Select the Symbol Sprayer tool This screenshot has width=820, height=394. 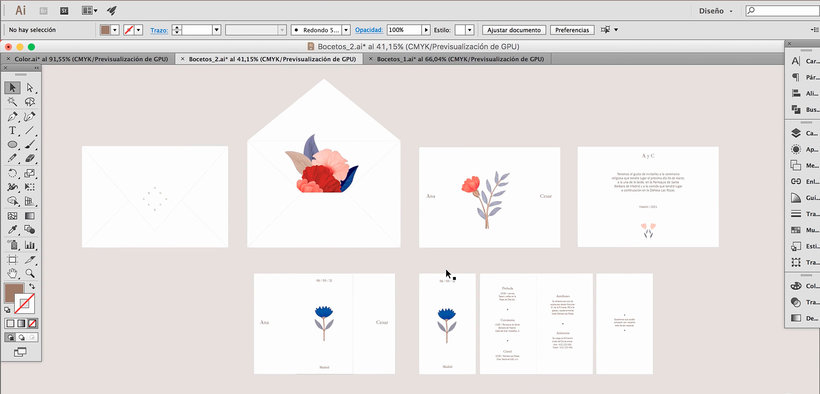point(13,244)
